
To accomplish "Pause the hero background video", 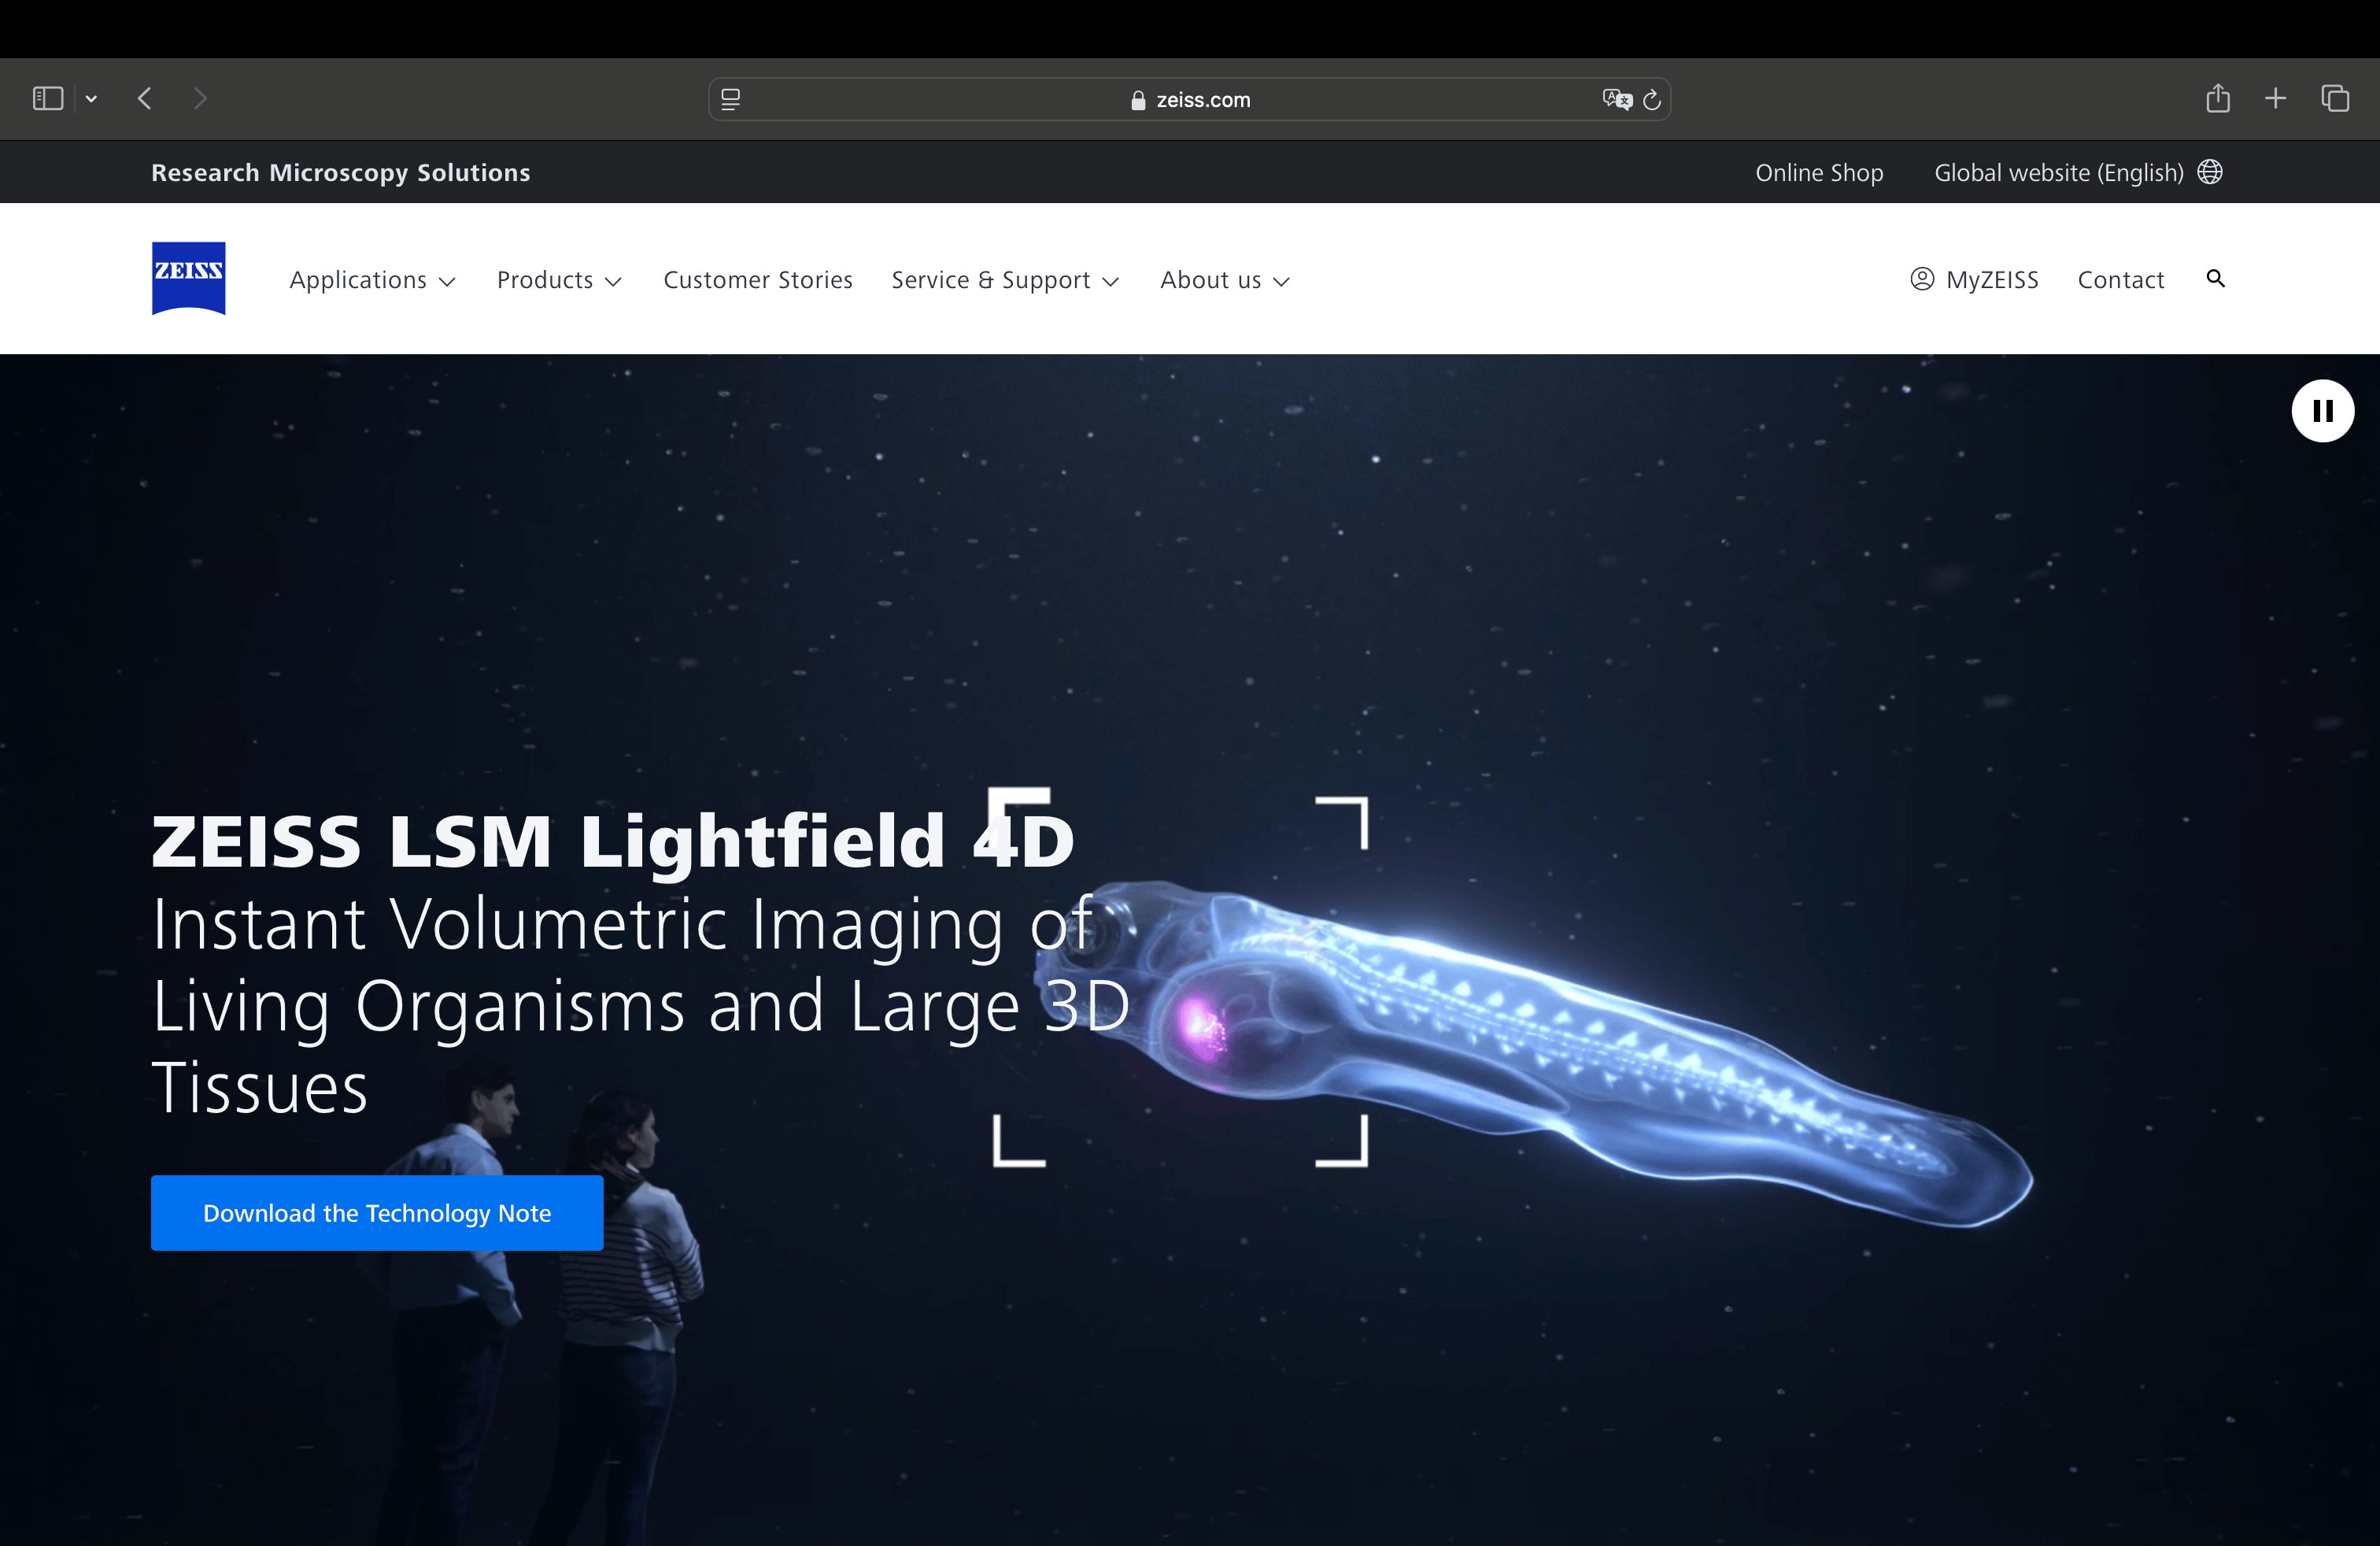I will (2322, 411).
